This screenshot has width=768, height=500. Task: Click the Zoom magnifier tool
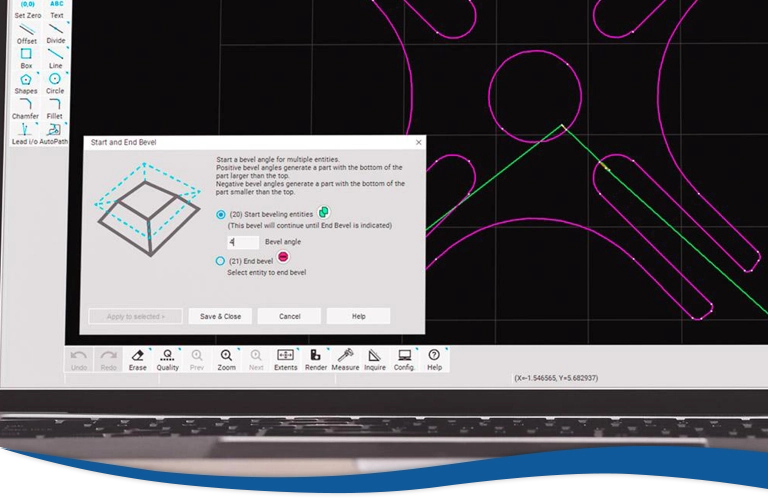click(x=226, y=358)
